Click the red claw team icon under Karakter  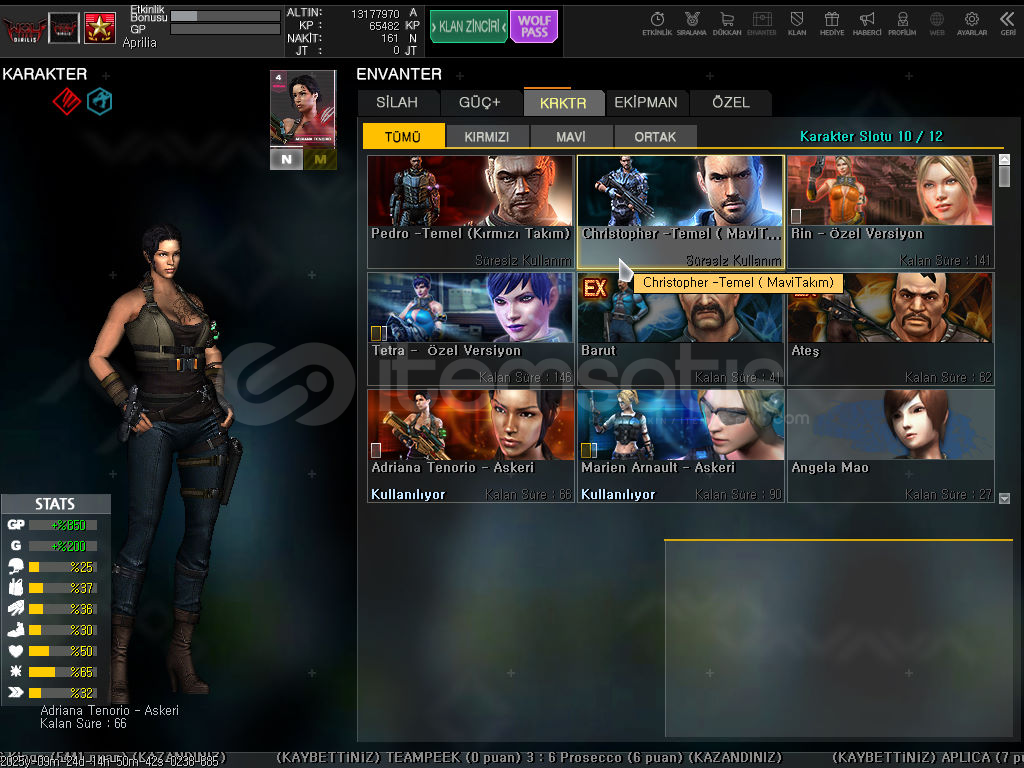tap(67, 101)
